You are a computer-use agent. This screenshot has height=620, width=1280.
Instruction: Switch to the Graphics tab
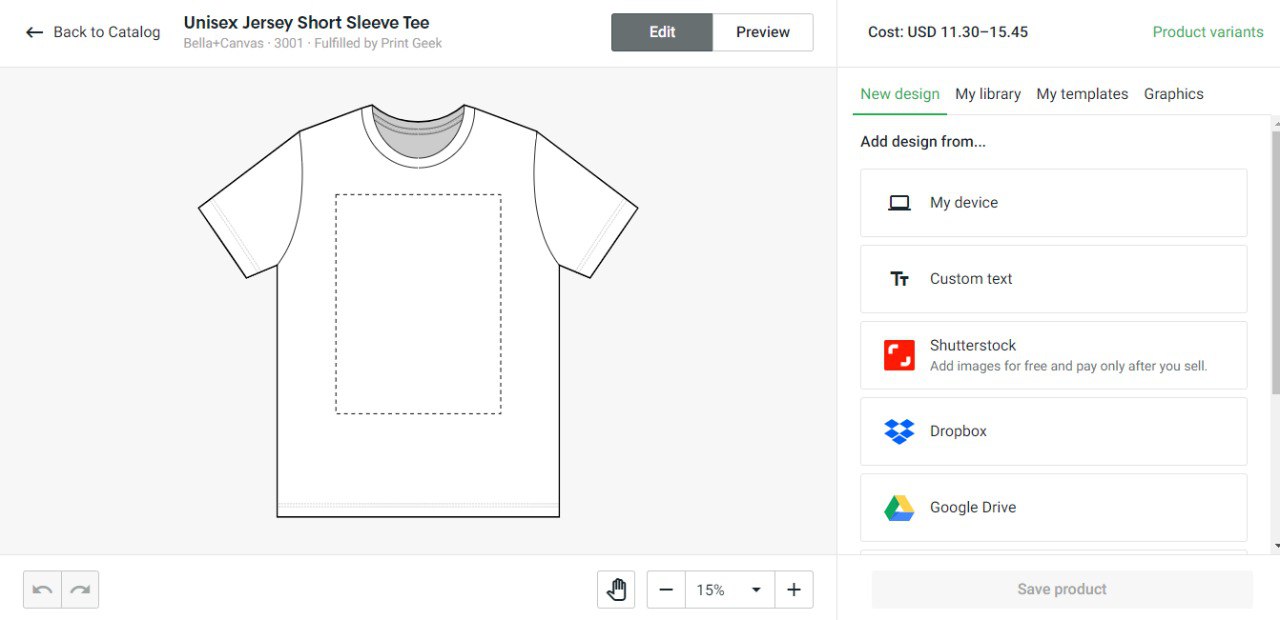1174,94
